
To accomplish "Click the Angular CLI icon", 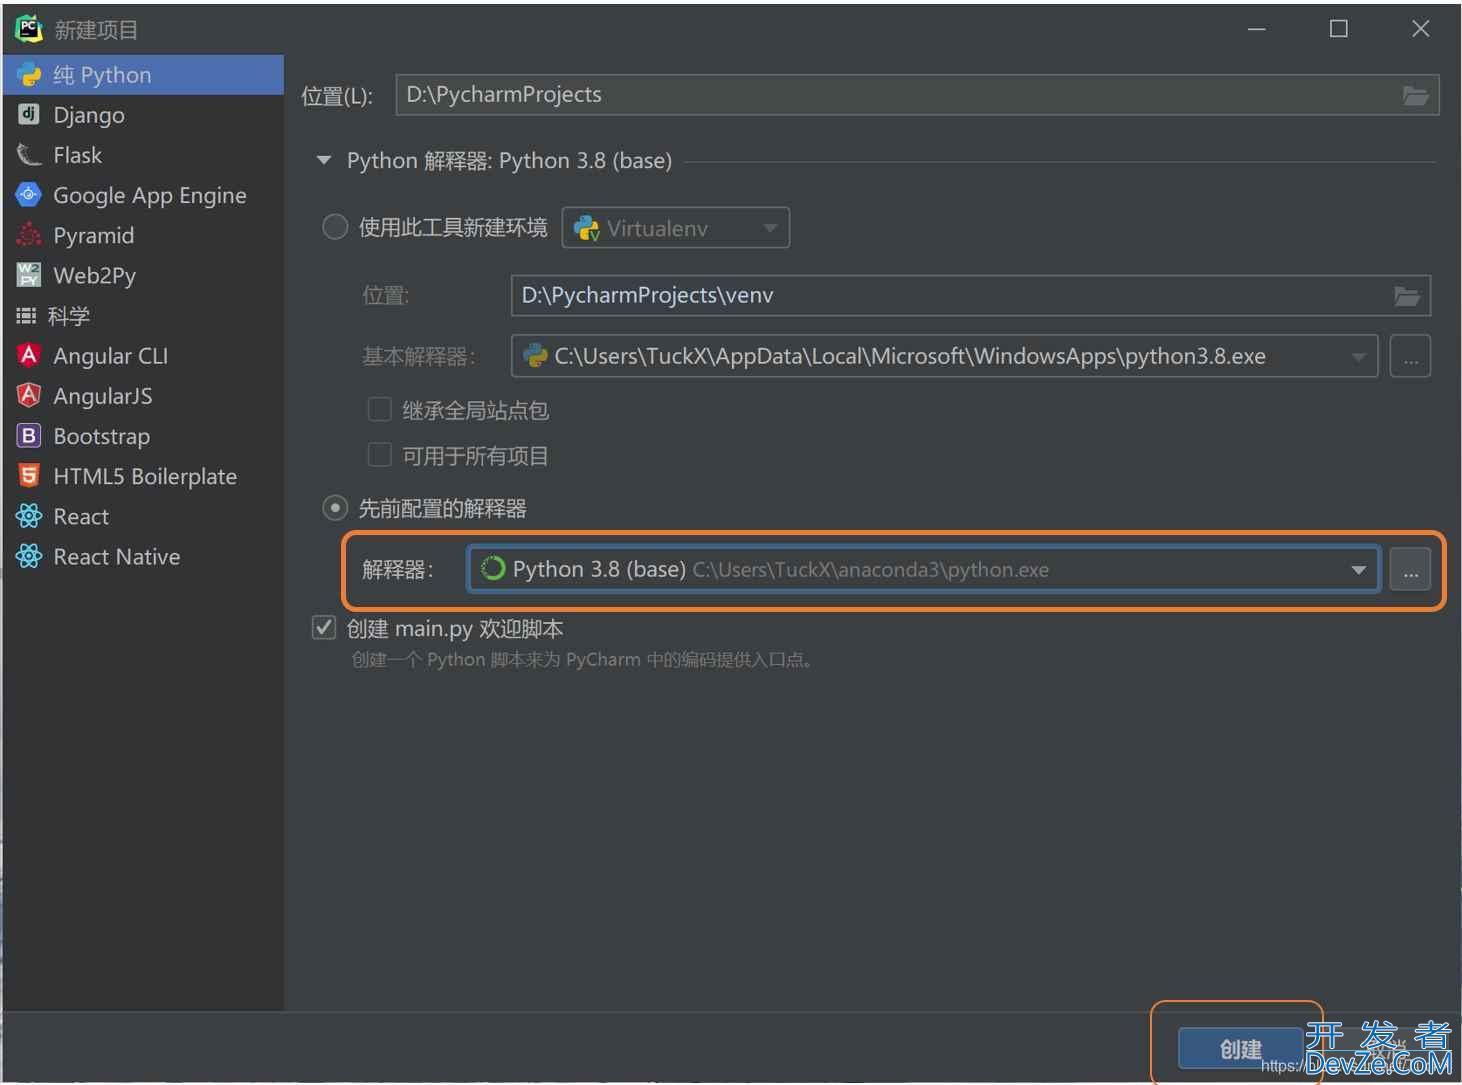I will click(x=29, y=355).
